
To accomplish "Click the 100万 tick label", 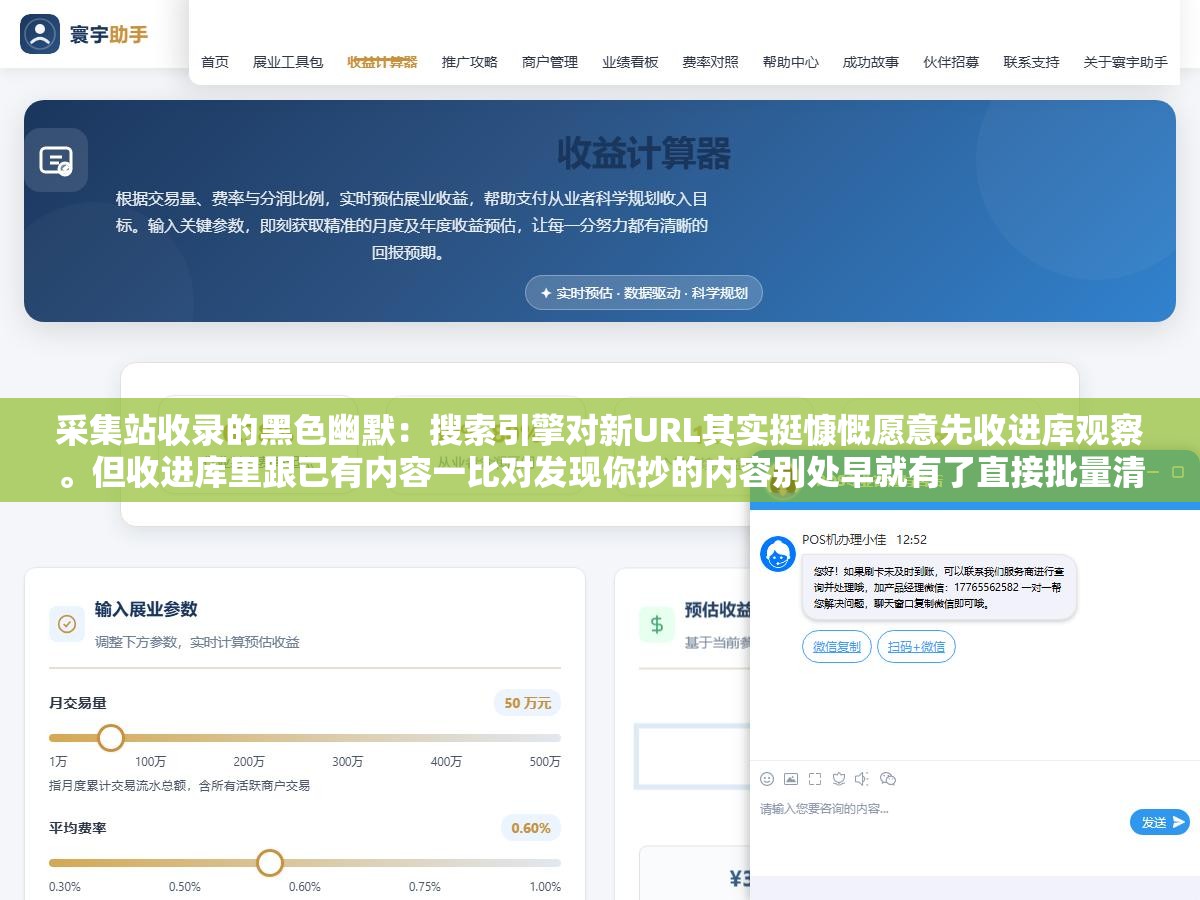I will pos(151,762).
